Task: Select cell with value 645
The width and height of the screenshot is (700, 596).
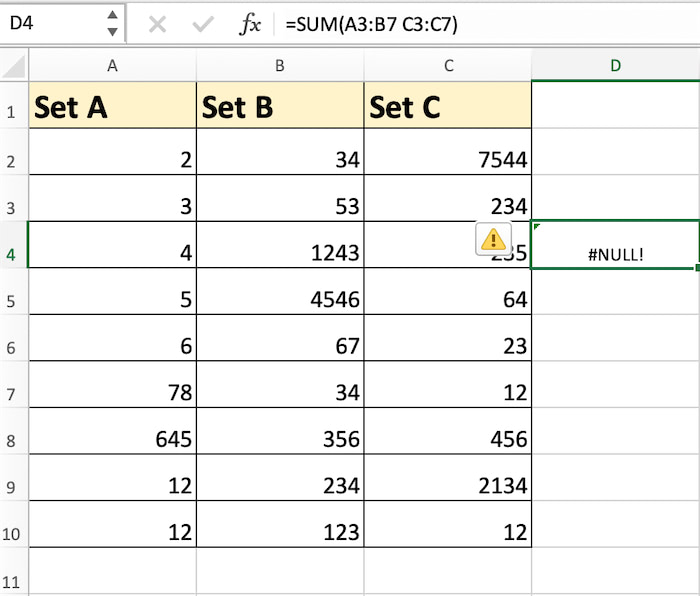Action: (113, 431)
